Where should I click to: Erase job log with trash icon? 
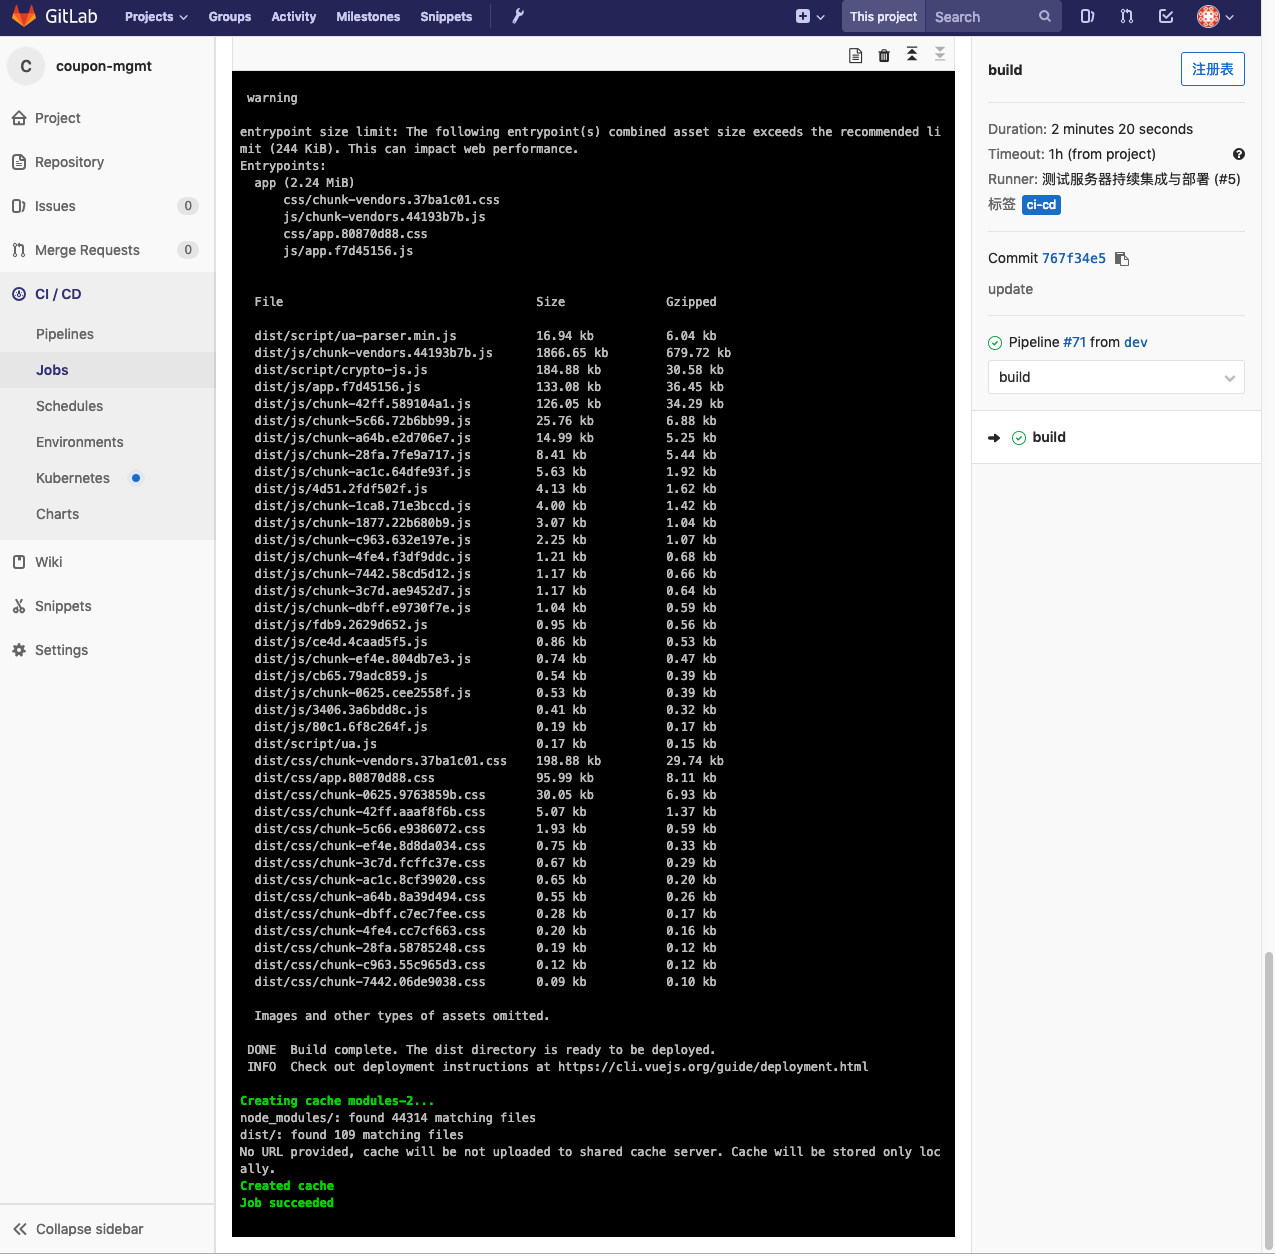pyautogui.click(x=884, y=56)
